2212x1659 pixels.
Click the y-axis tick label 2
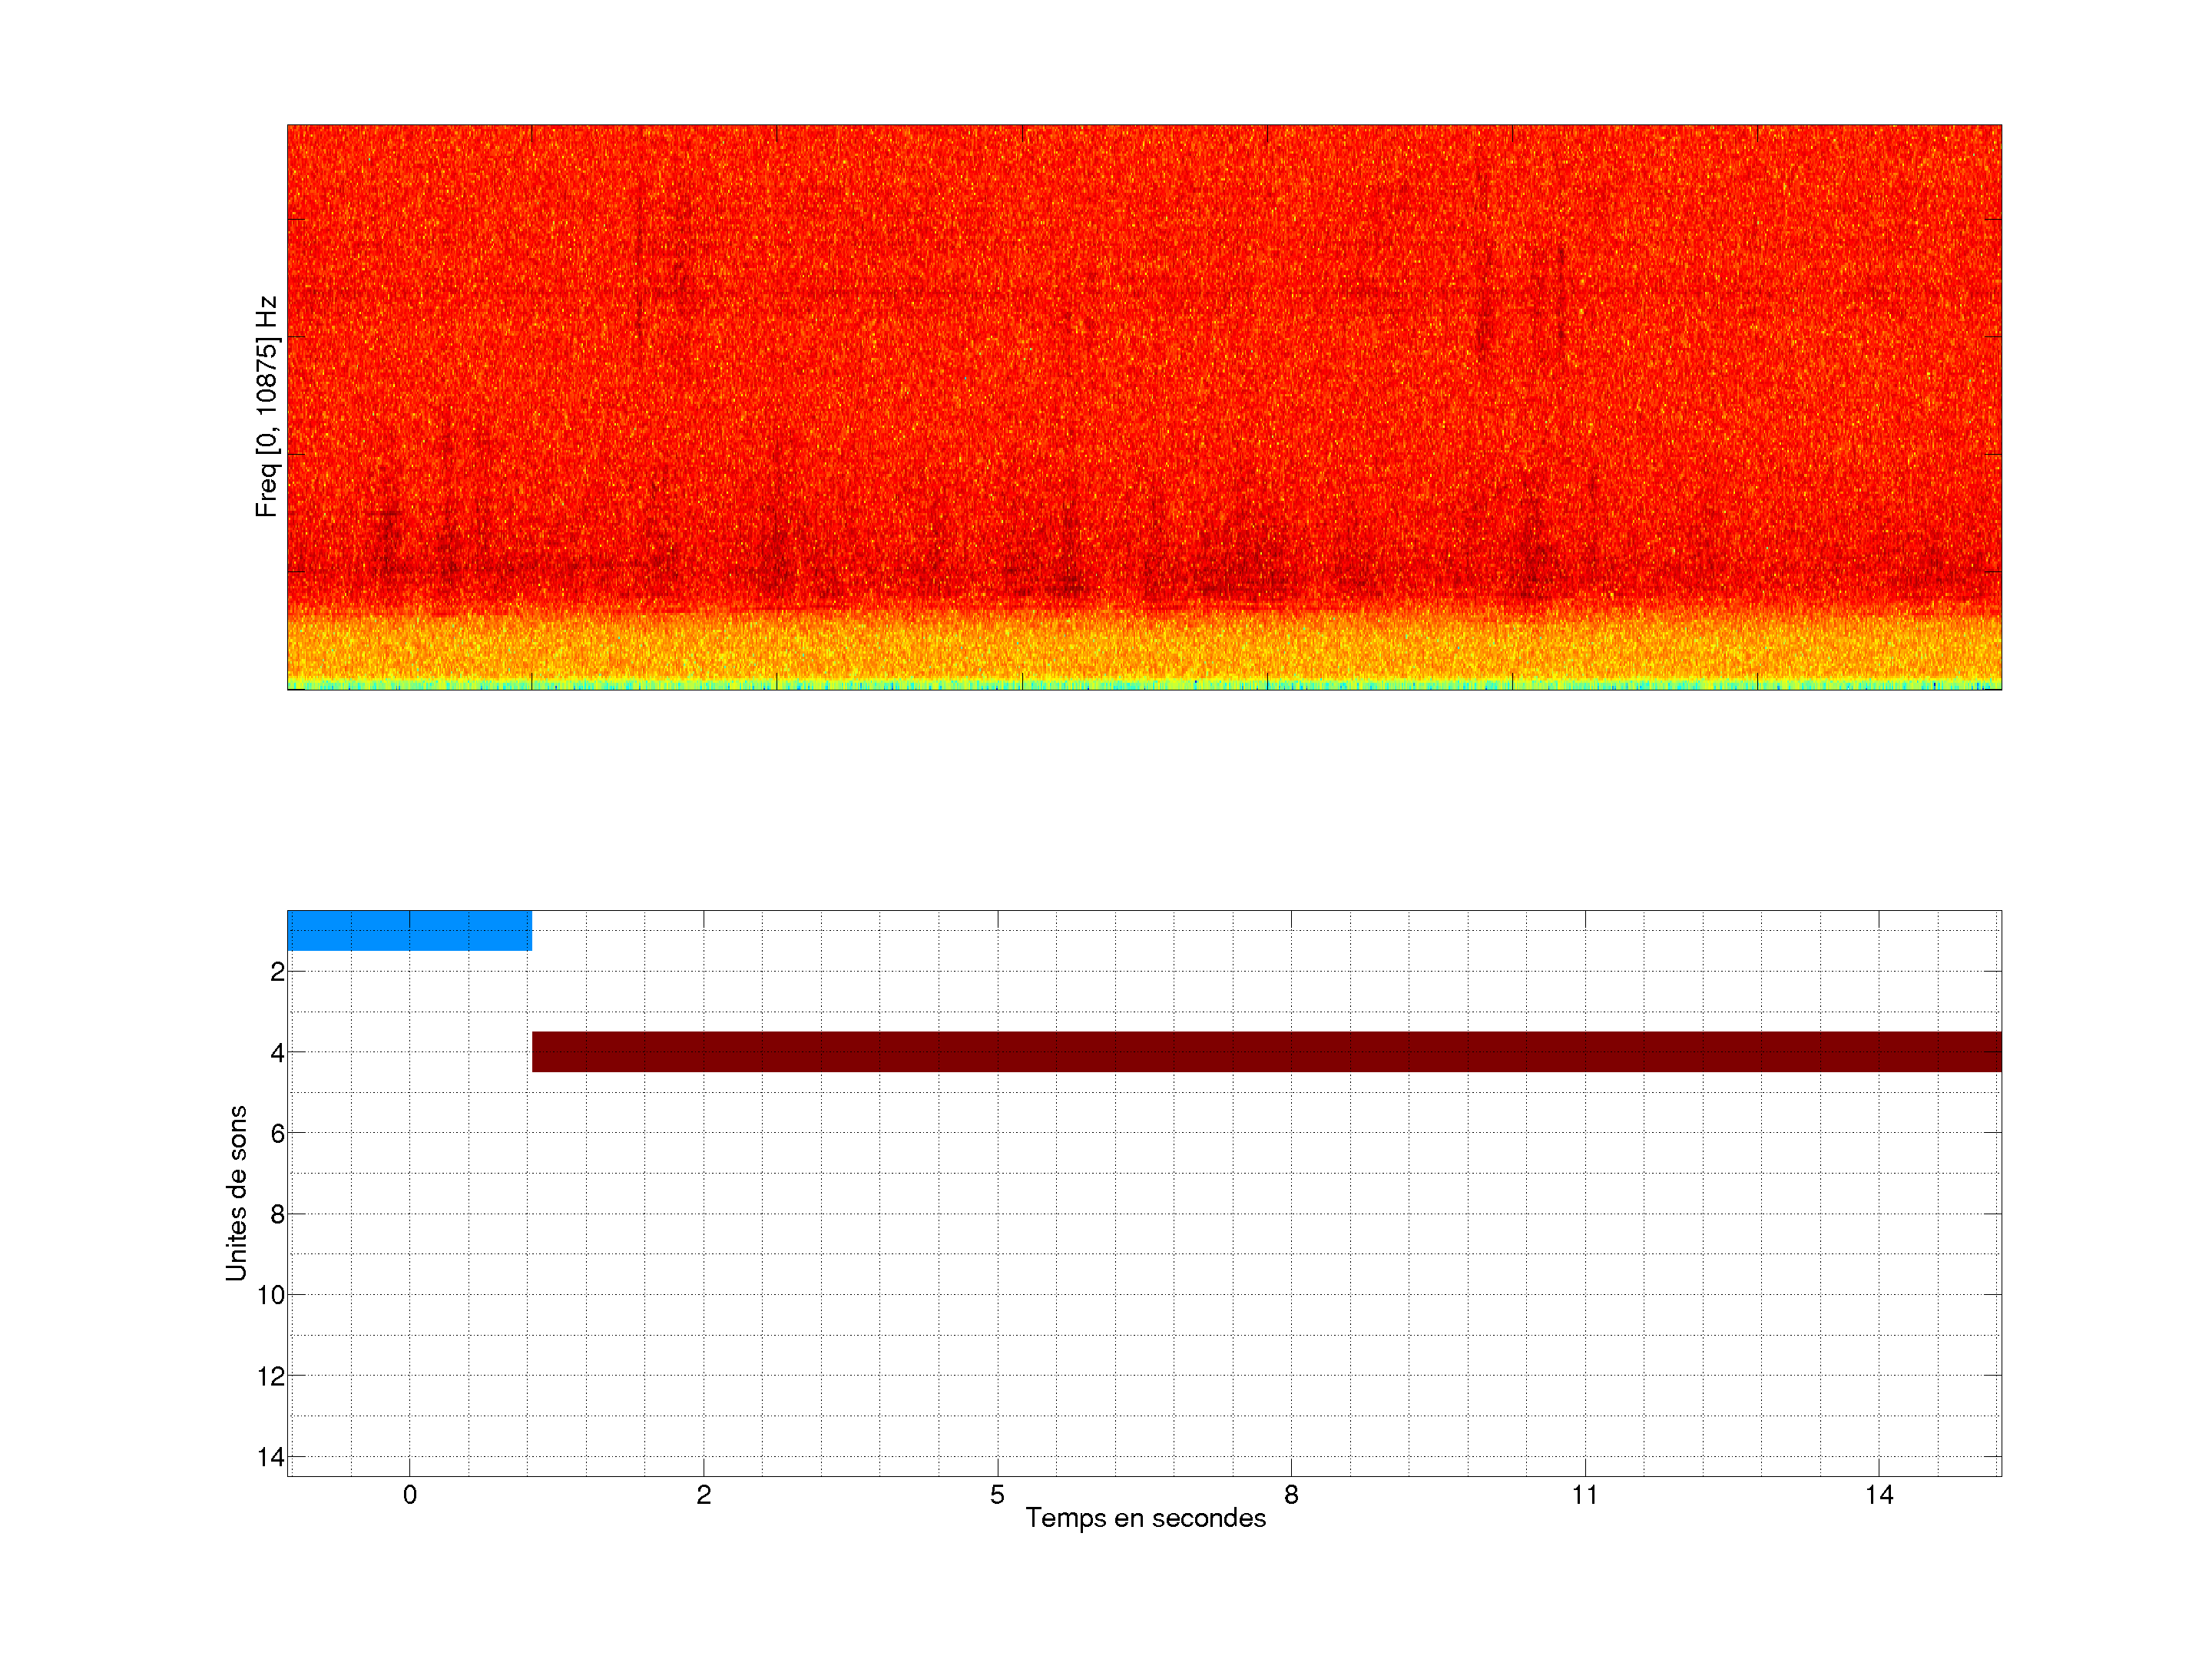point(277,972)
